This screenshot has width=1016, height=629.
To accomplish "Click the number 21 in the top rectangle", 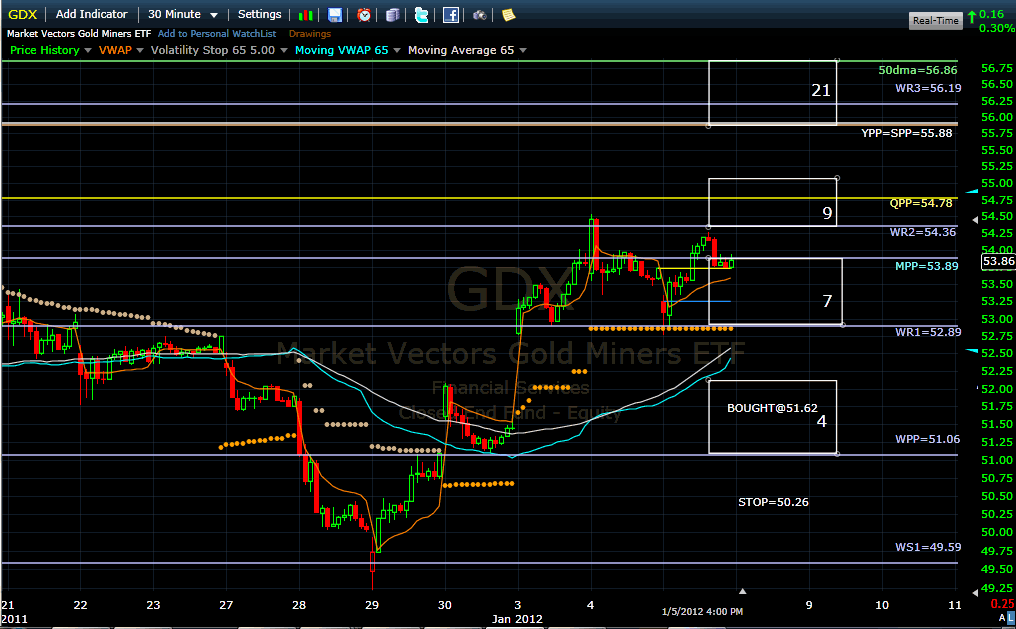I will (x=821, y=90).
